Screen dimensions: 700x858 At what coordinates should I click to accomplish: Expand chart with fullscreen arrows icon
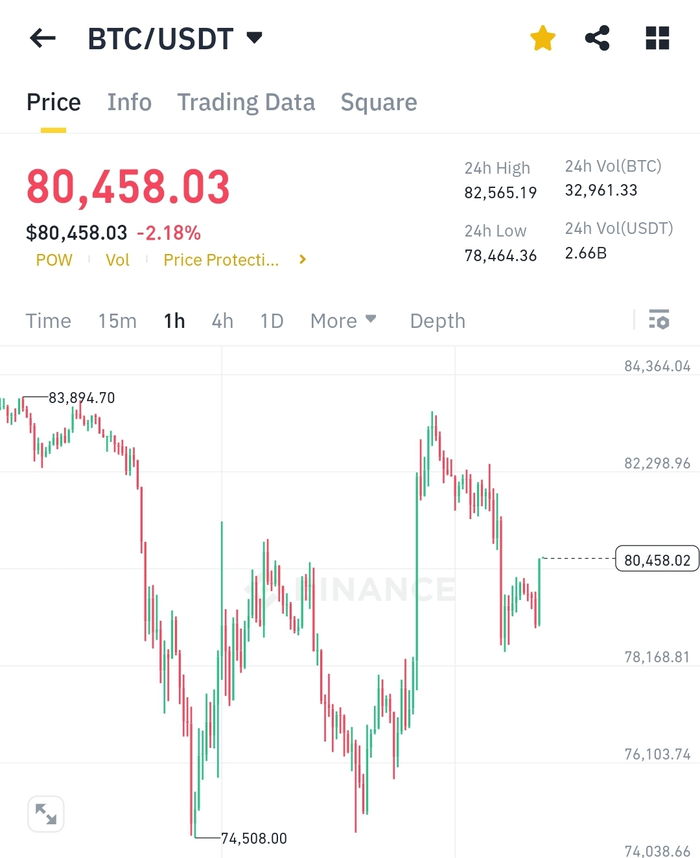click(x=46, y=814)
